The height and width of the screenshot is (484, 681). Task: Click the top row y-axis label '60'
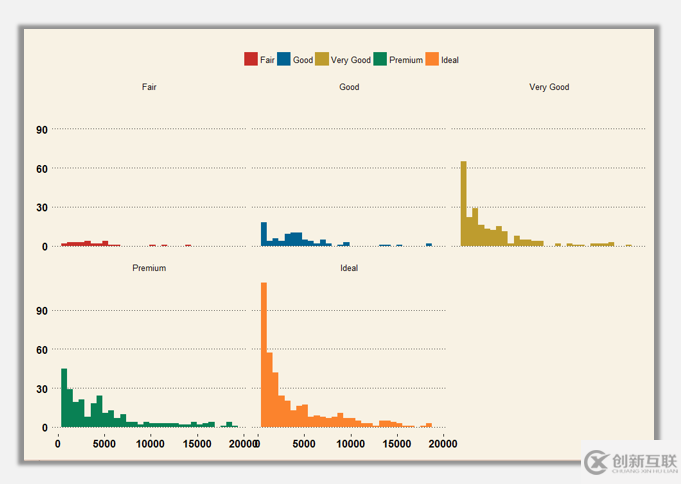42,169
